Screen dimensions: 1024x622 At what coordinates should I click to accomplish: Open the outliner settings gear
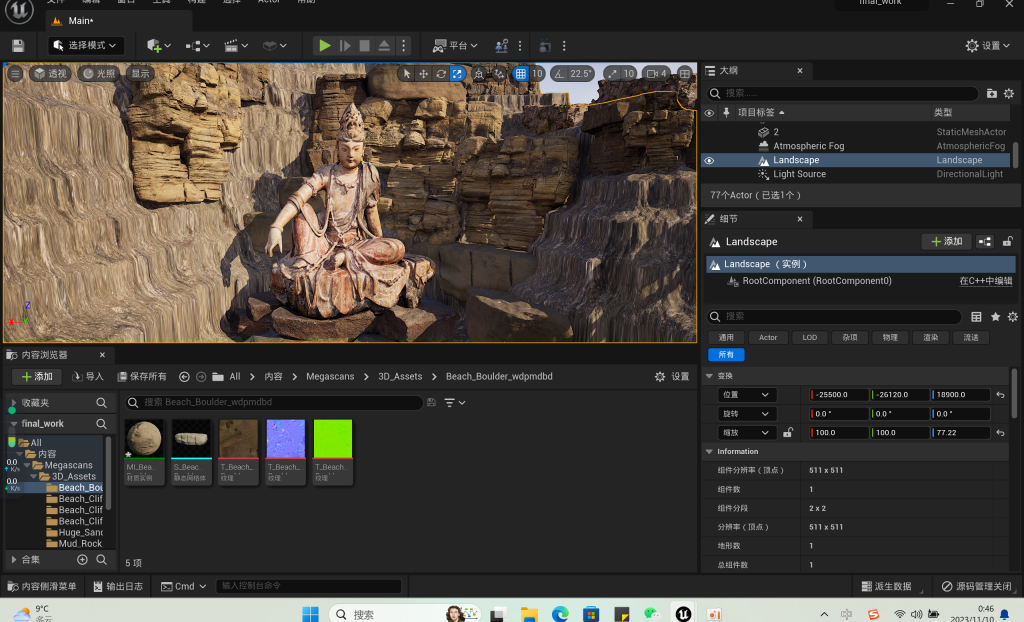pos(1009,93)
